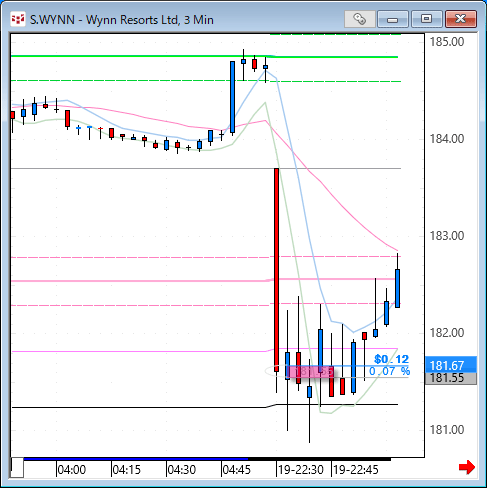Click the 04:00 time axis label
This screenshot has height=488, width=487.
click(x=72, y=470)
